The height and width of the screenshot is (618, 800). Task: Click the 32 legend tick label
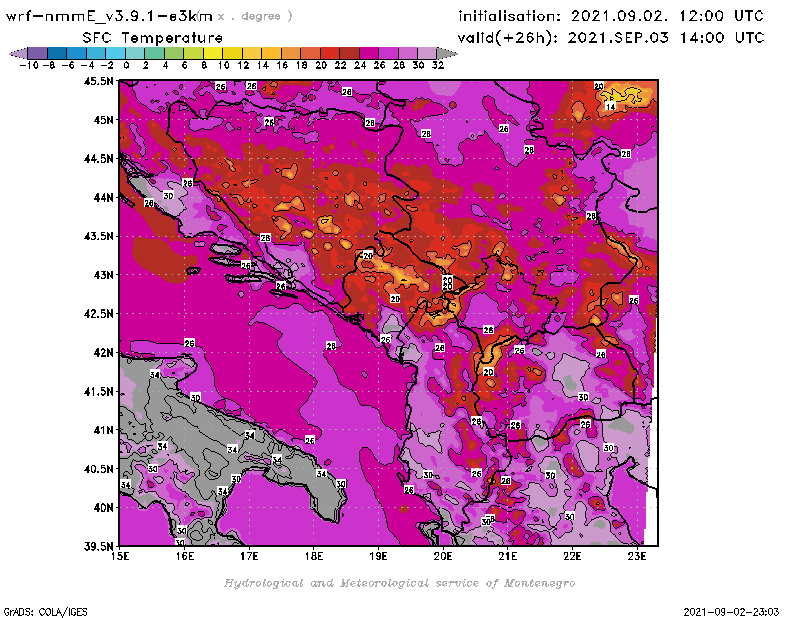tap(438, 65)
